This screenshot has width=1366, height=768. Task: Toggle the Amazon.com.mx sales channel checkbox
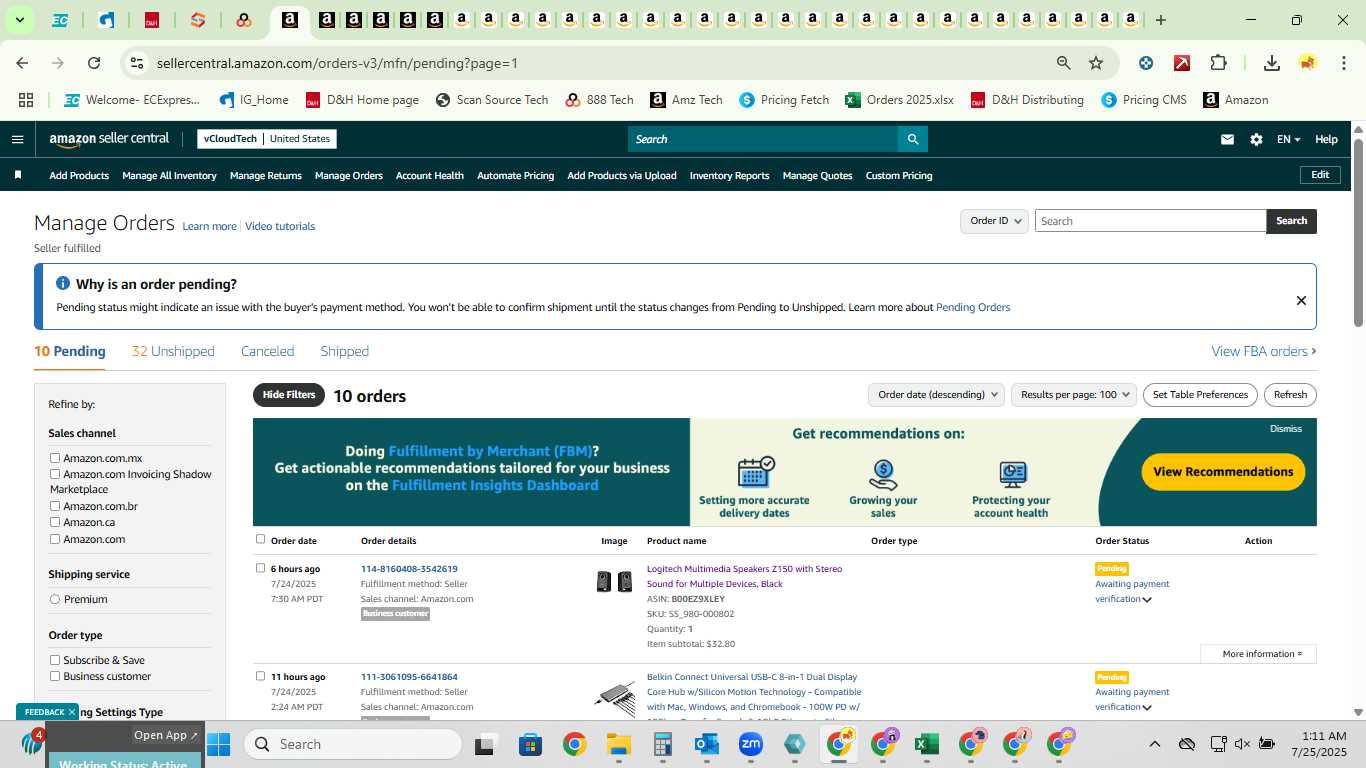55,458
